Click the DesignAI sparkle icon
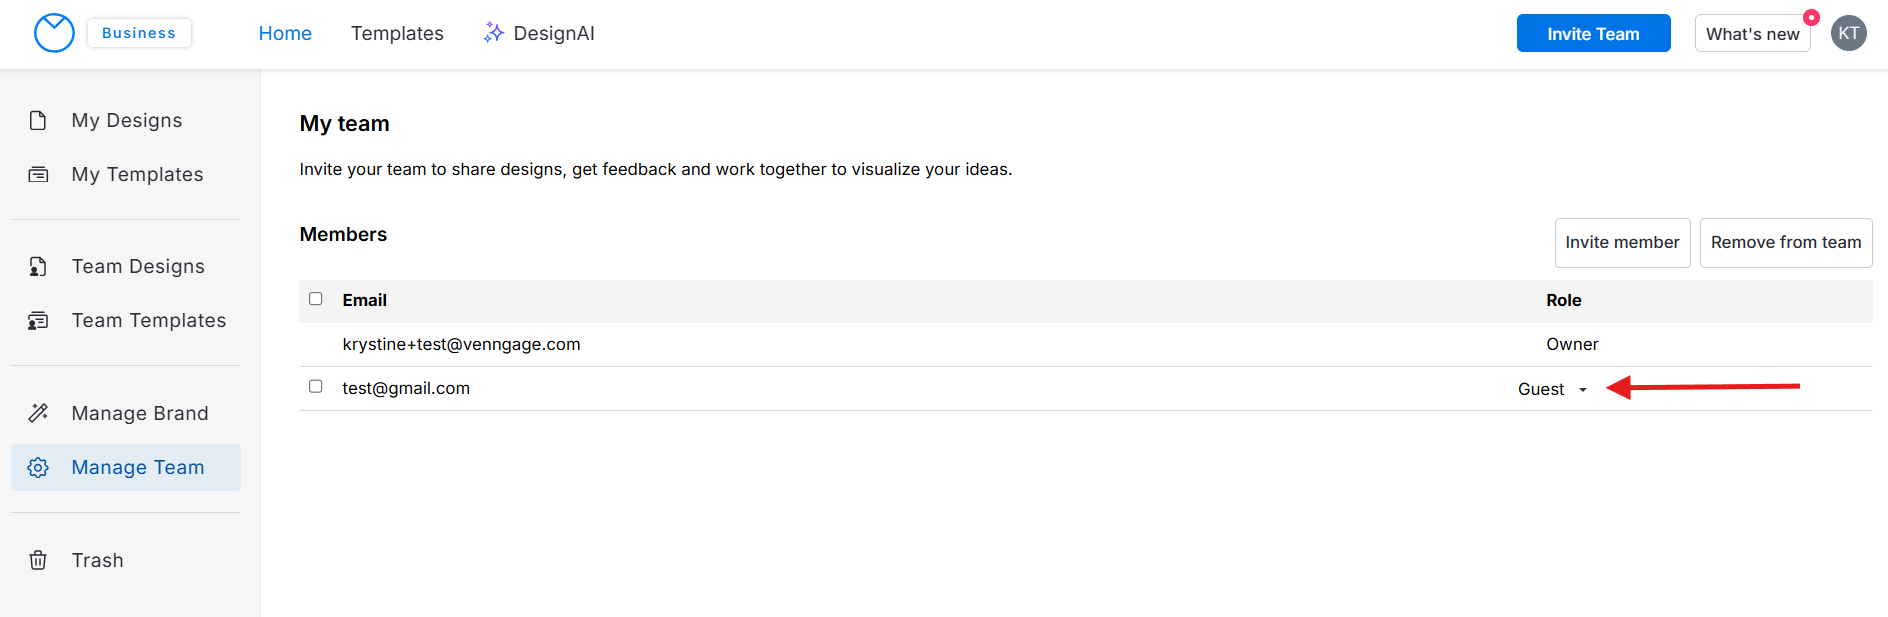Image resolution: width=1888 pixels, height=617 pixels. click(x=493, y=33)
